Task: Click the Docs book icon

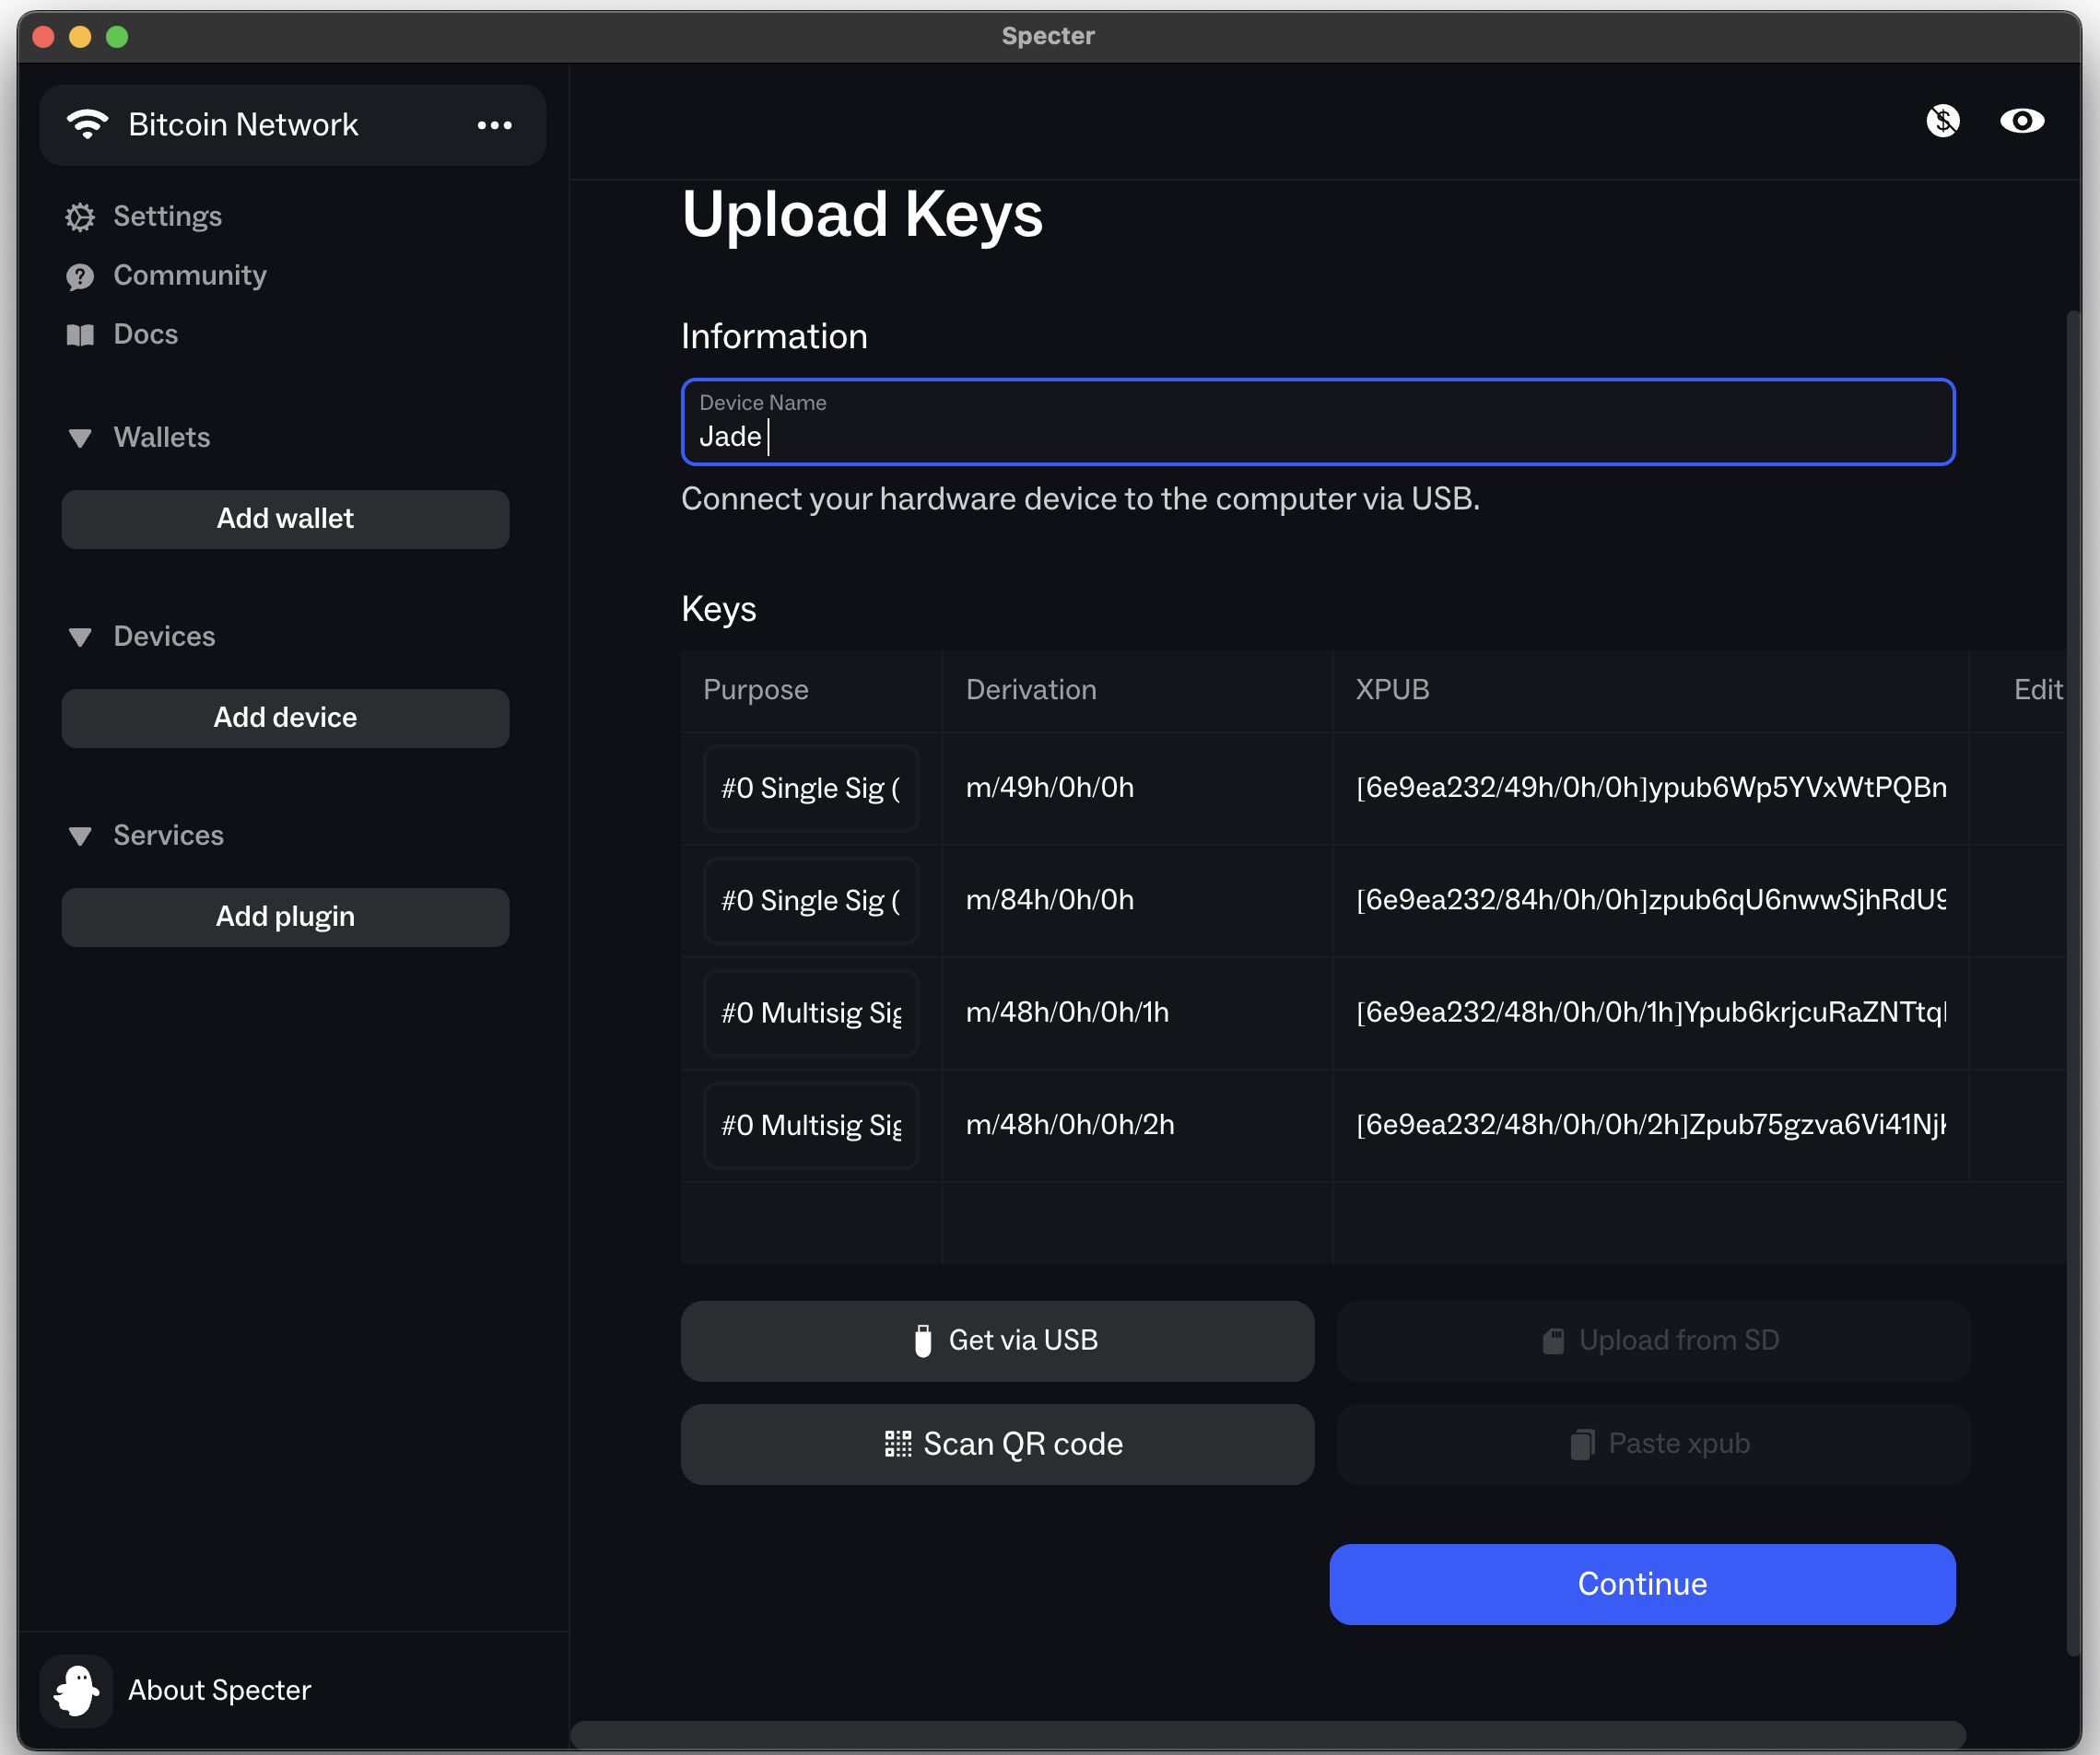Action: [80, 335]
